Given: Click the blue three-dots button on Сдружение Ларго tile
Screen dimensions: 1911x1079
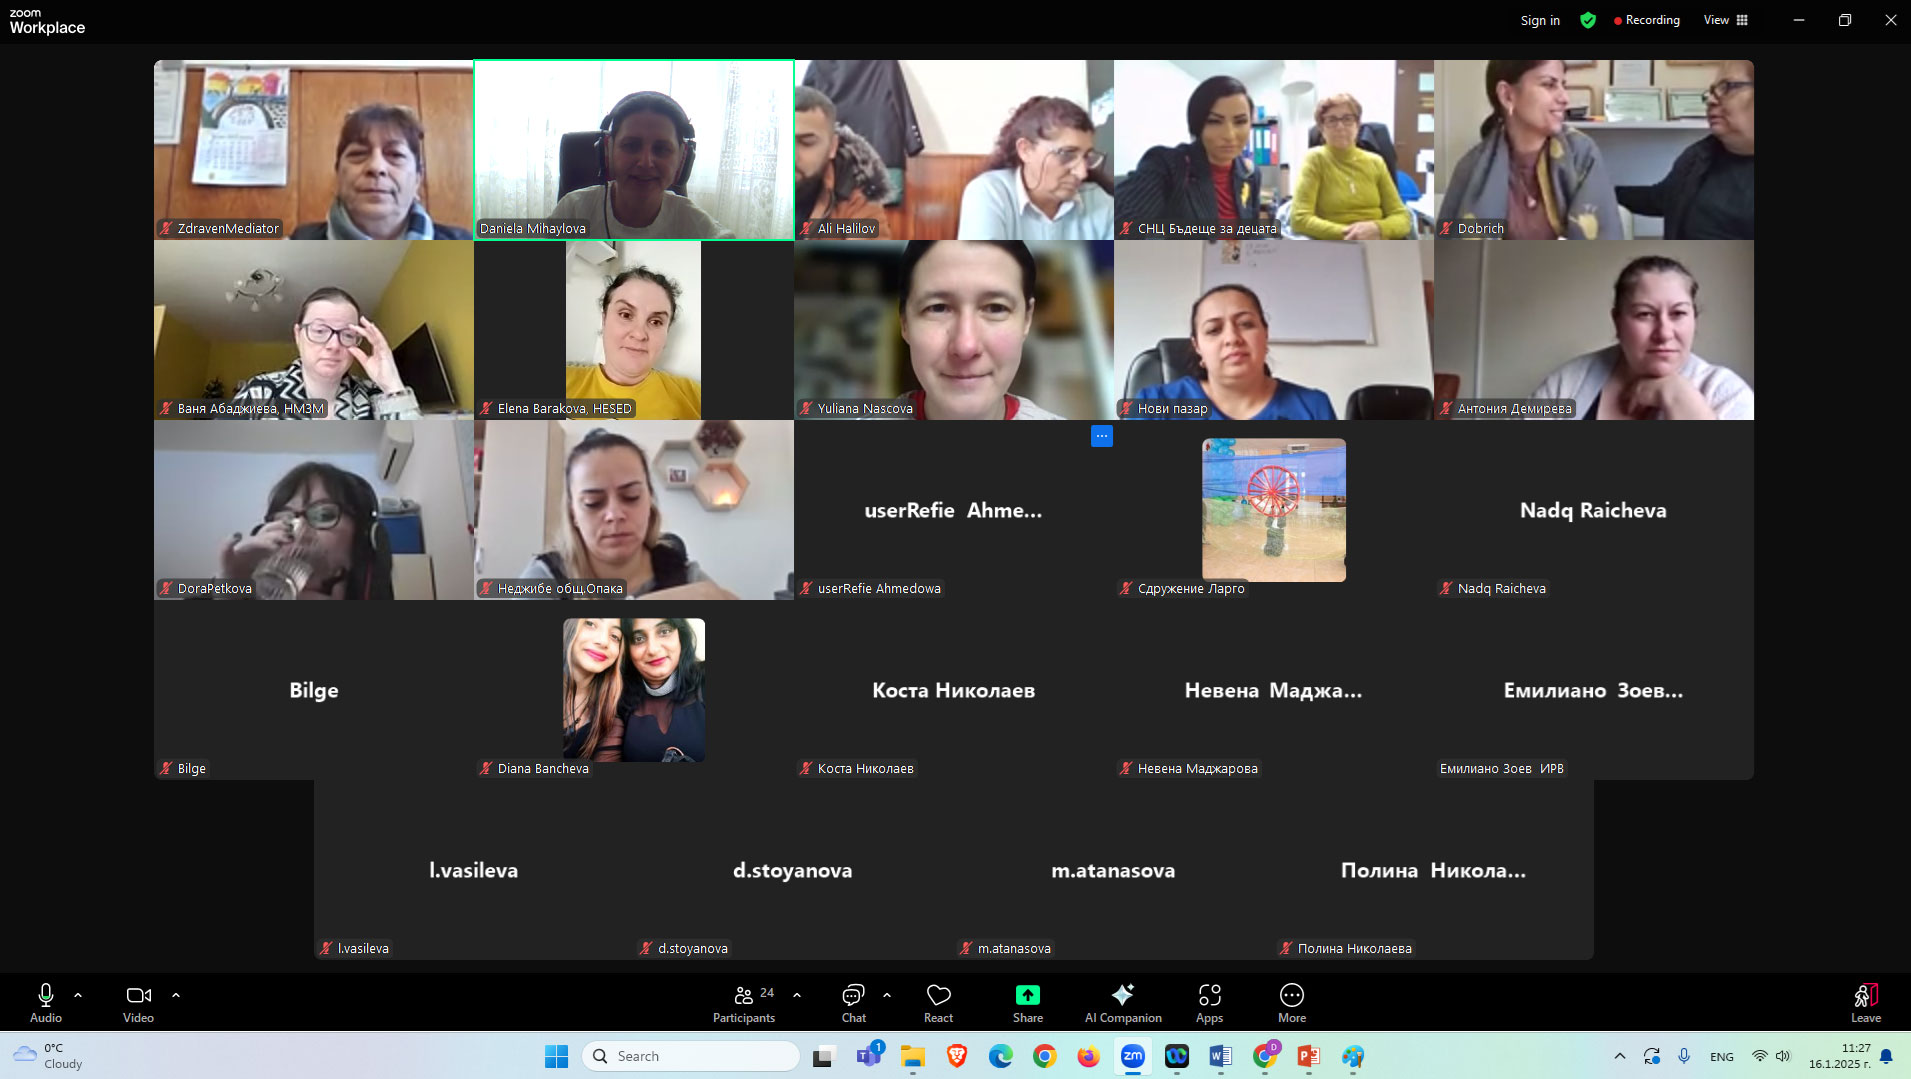Looking at the screenshot, I should point(1102,436).
